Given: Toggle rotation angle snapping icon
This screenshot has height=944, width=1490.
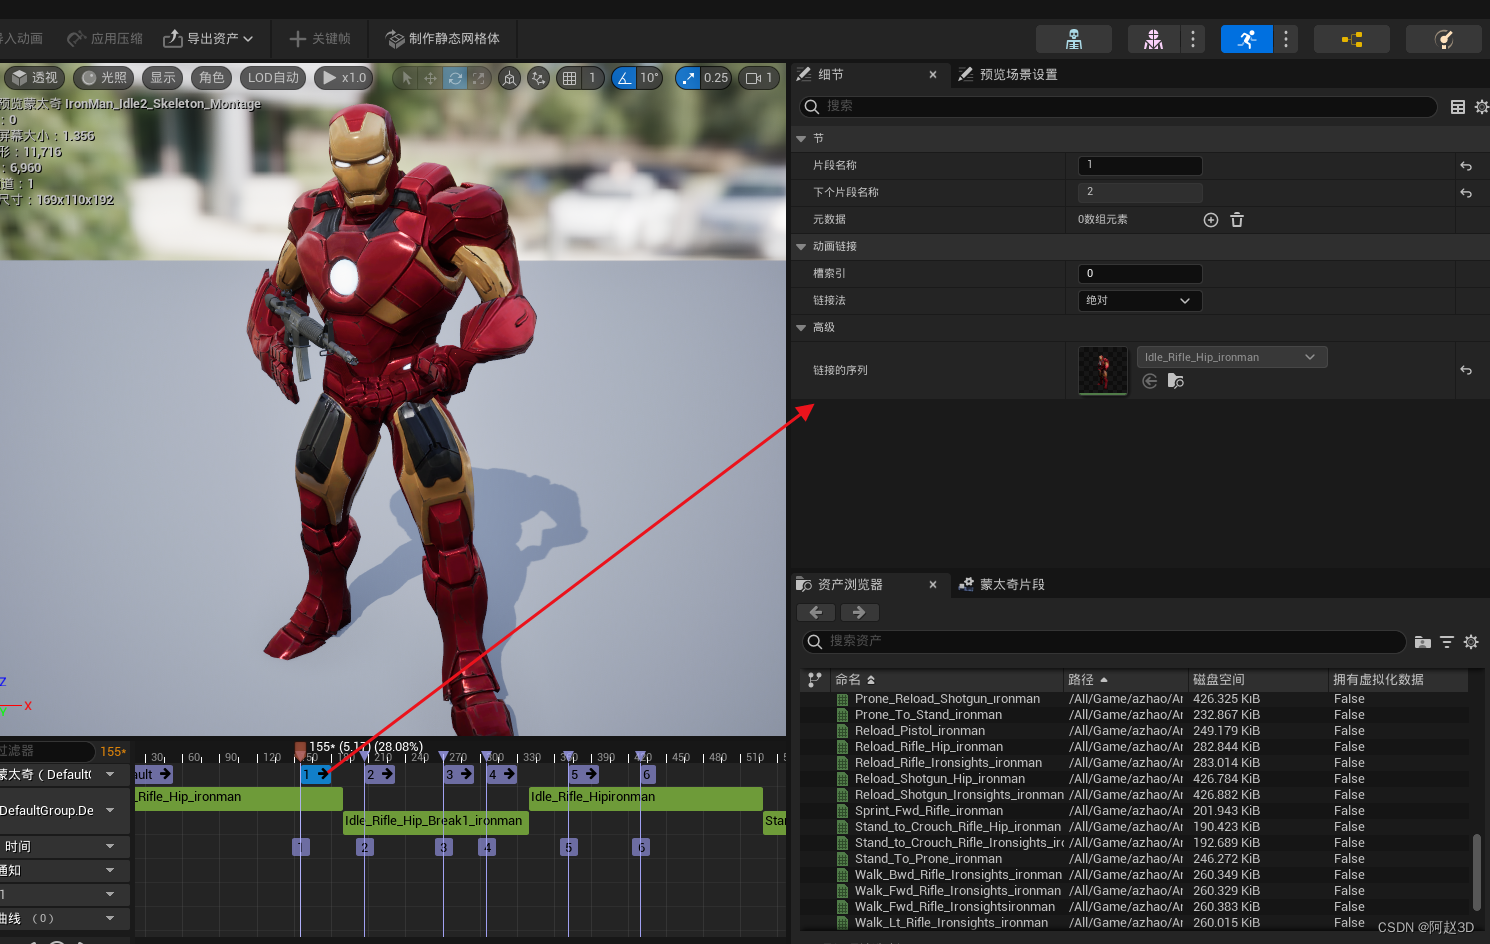Looking at the screenshot, I should [x=624, y=78].
